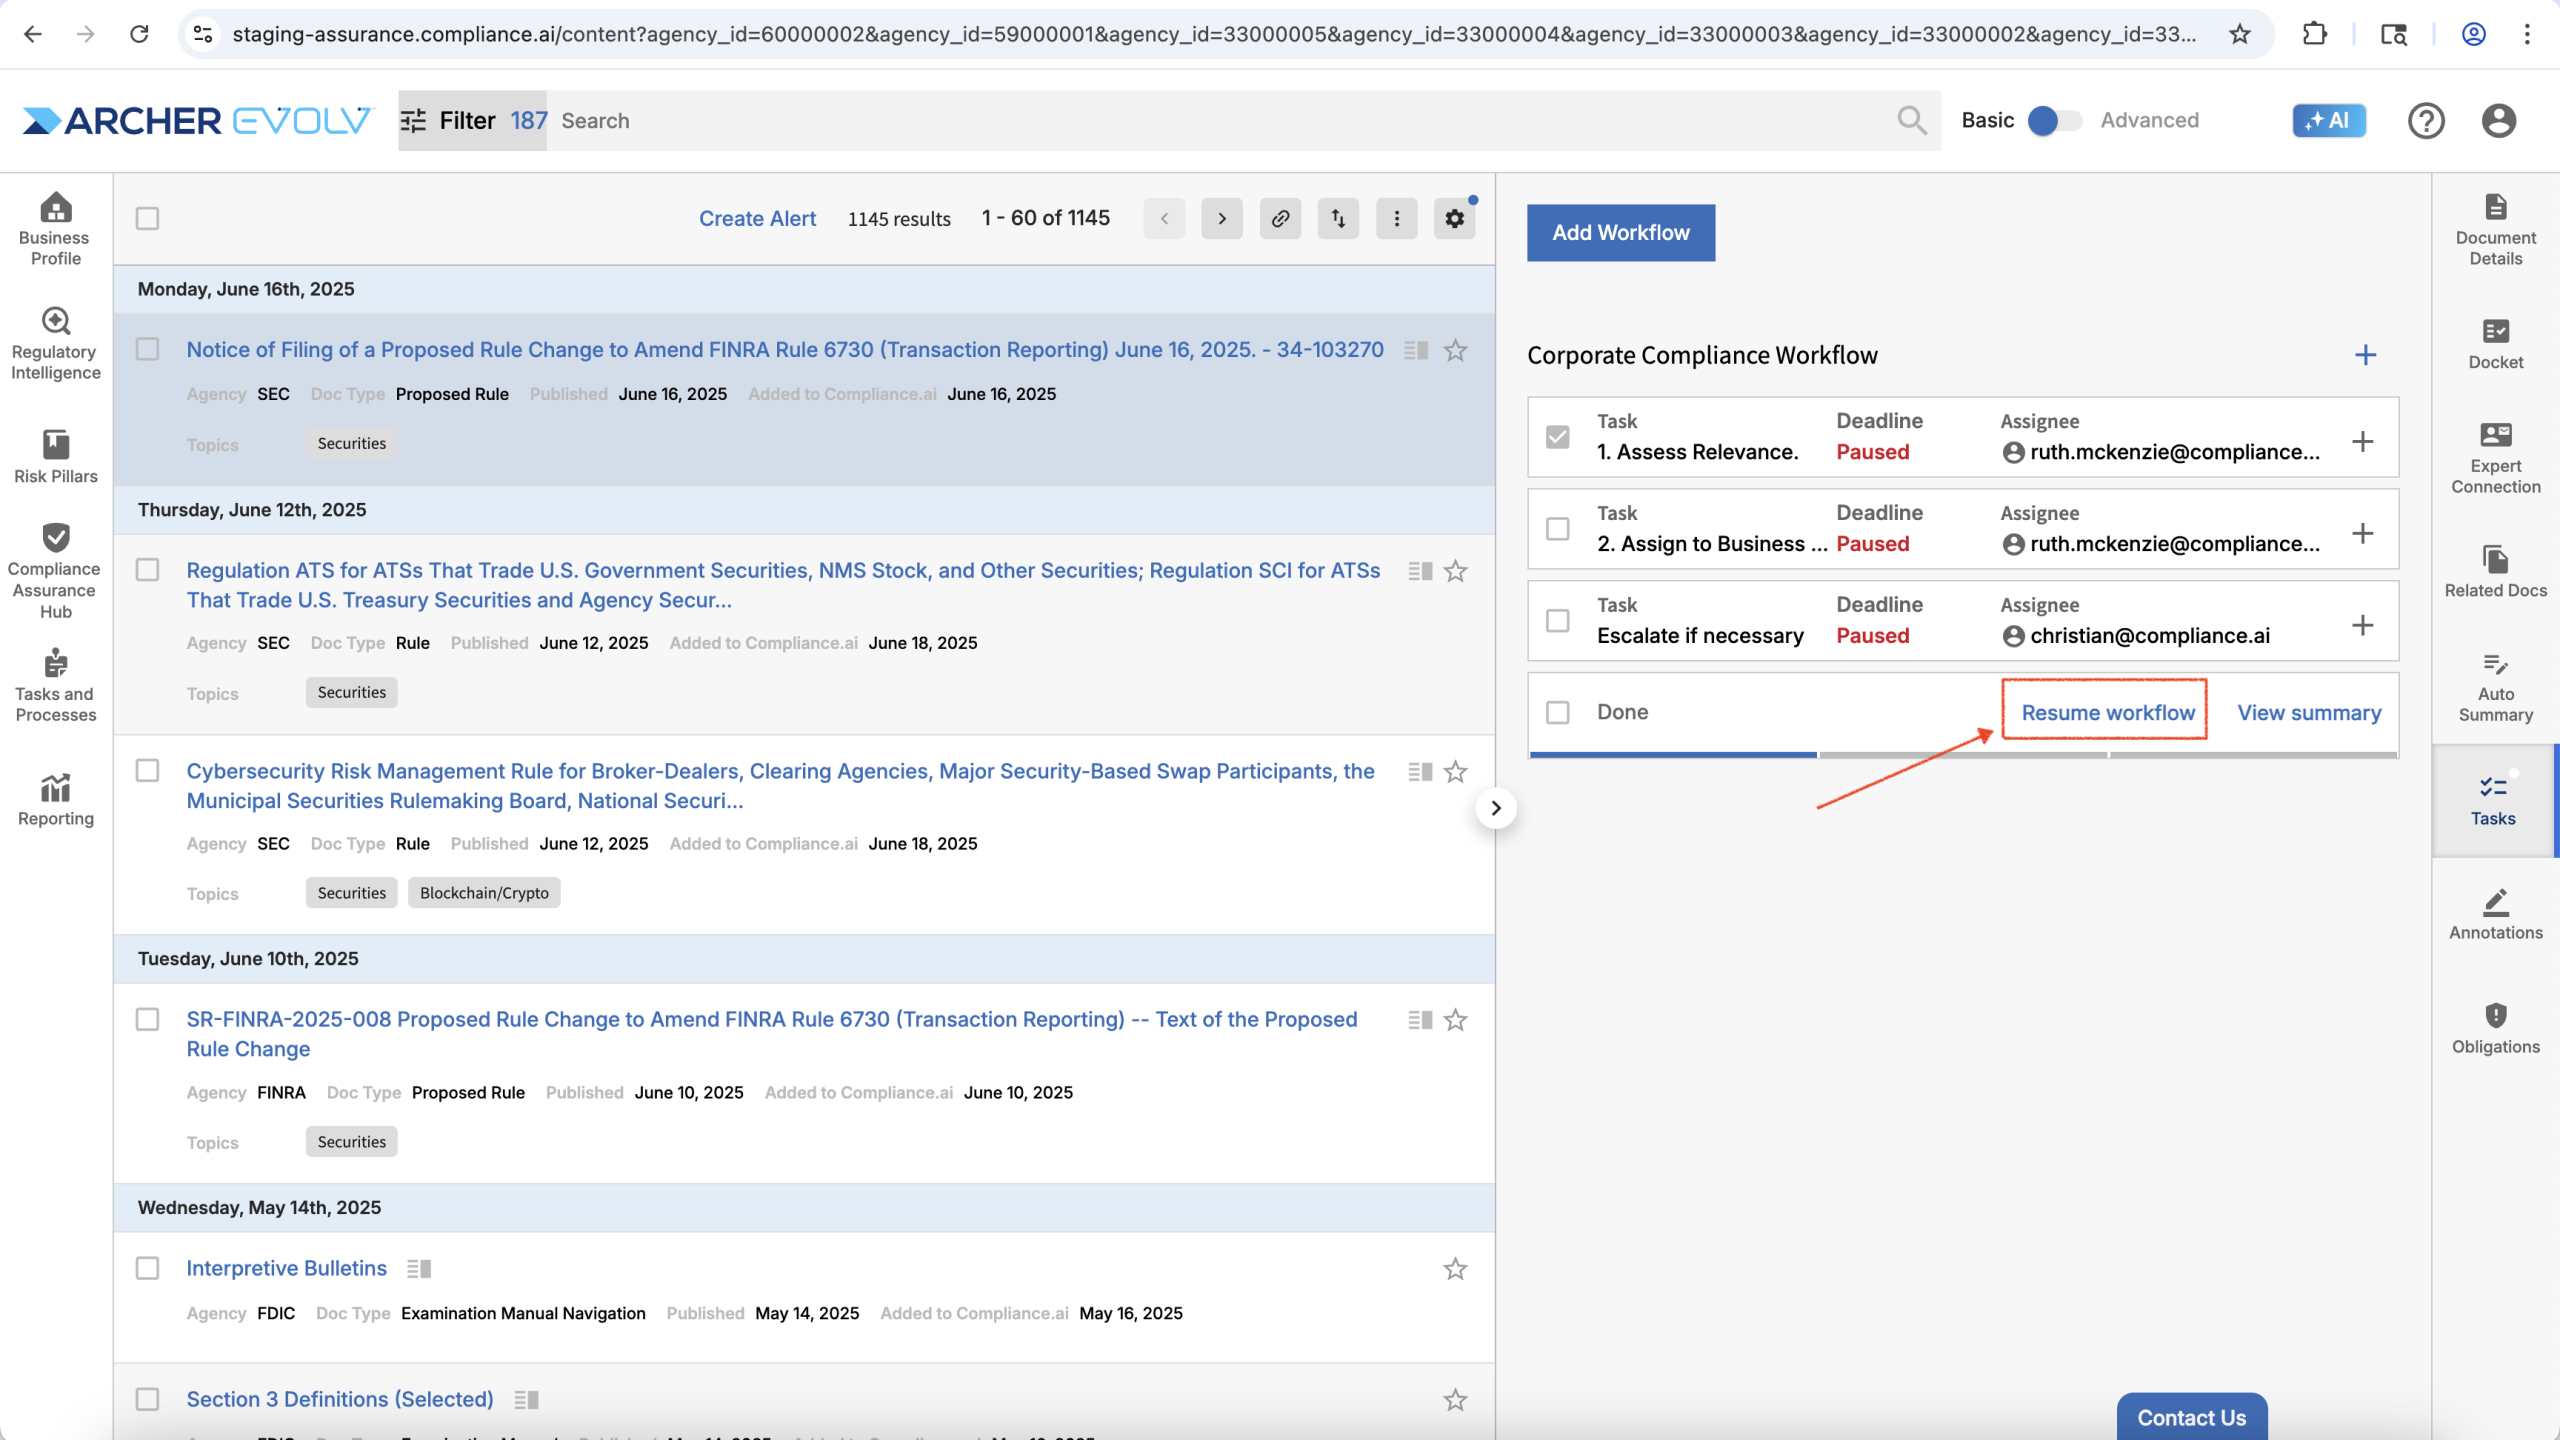Open the results settings gear

pyautogui.click(x=1454, y=218)
